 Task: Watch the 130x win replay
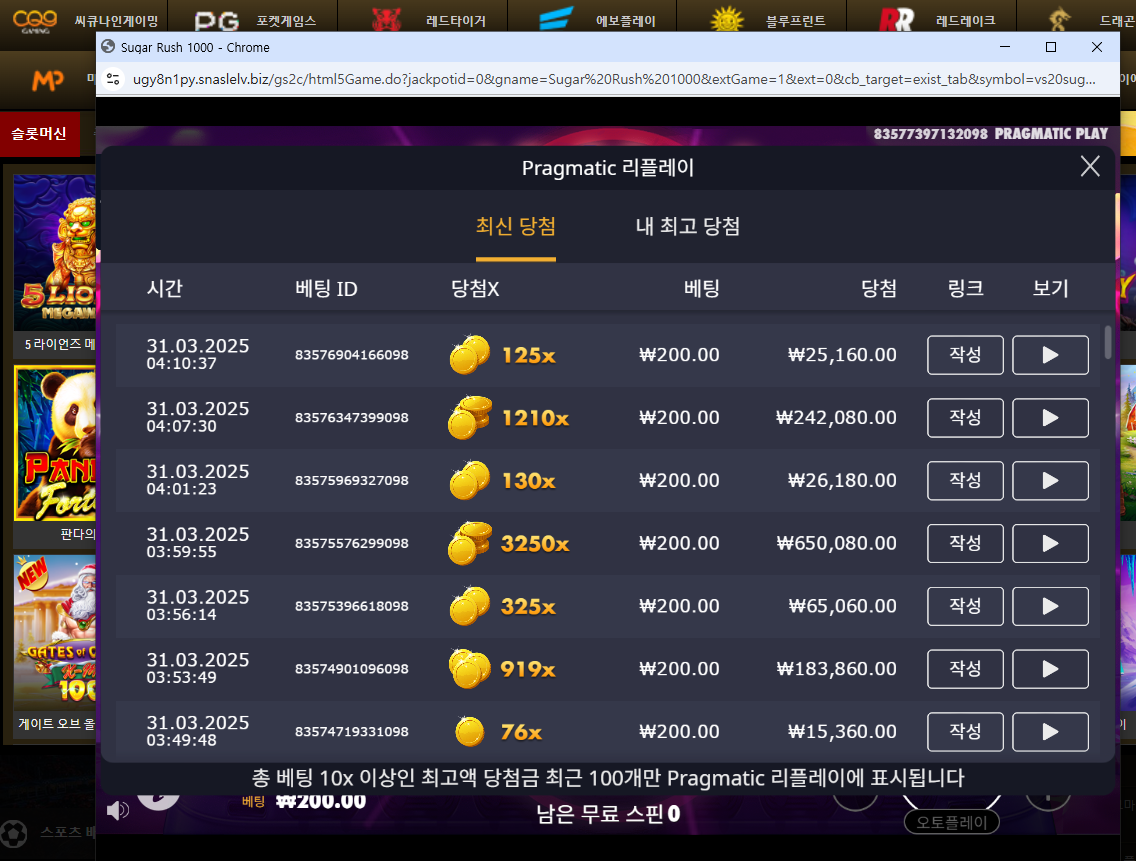(1050, 481)
